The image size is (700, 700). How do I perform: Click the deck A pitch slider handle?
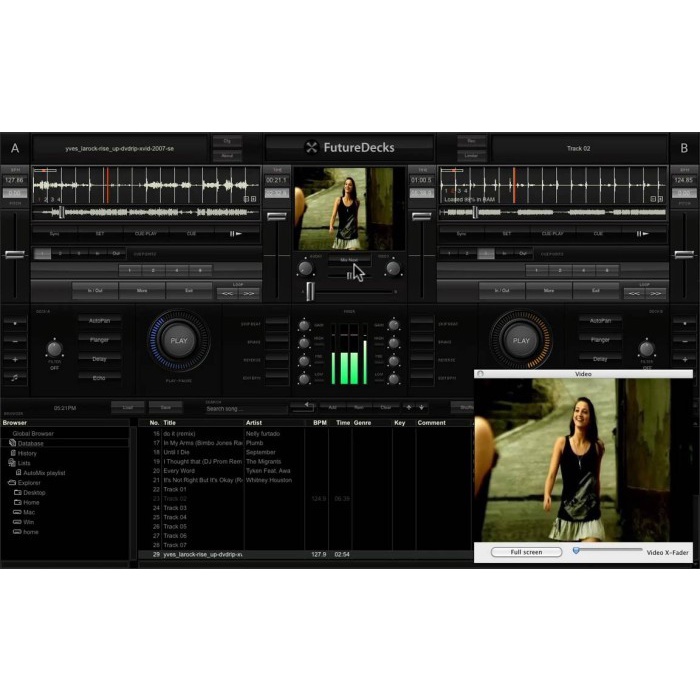15,254
